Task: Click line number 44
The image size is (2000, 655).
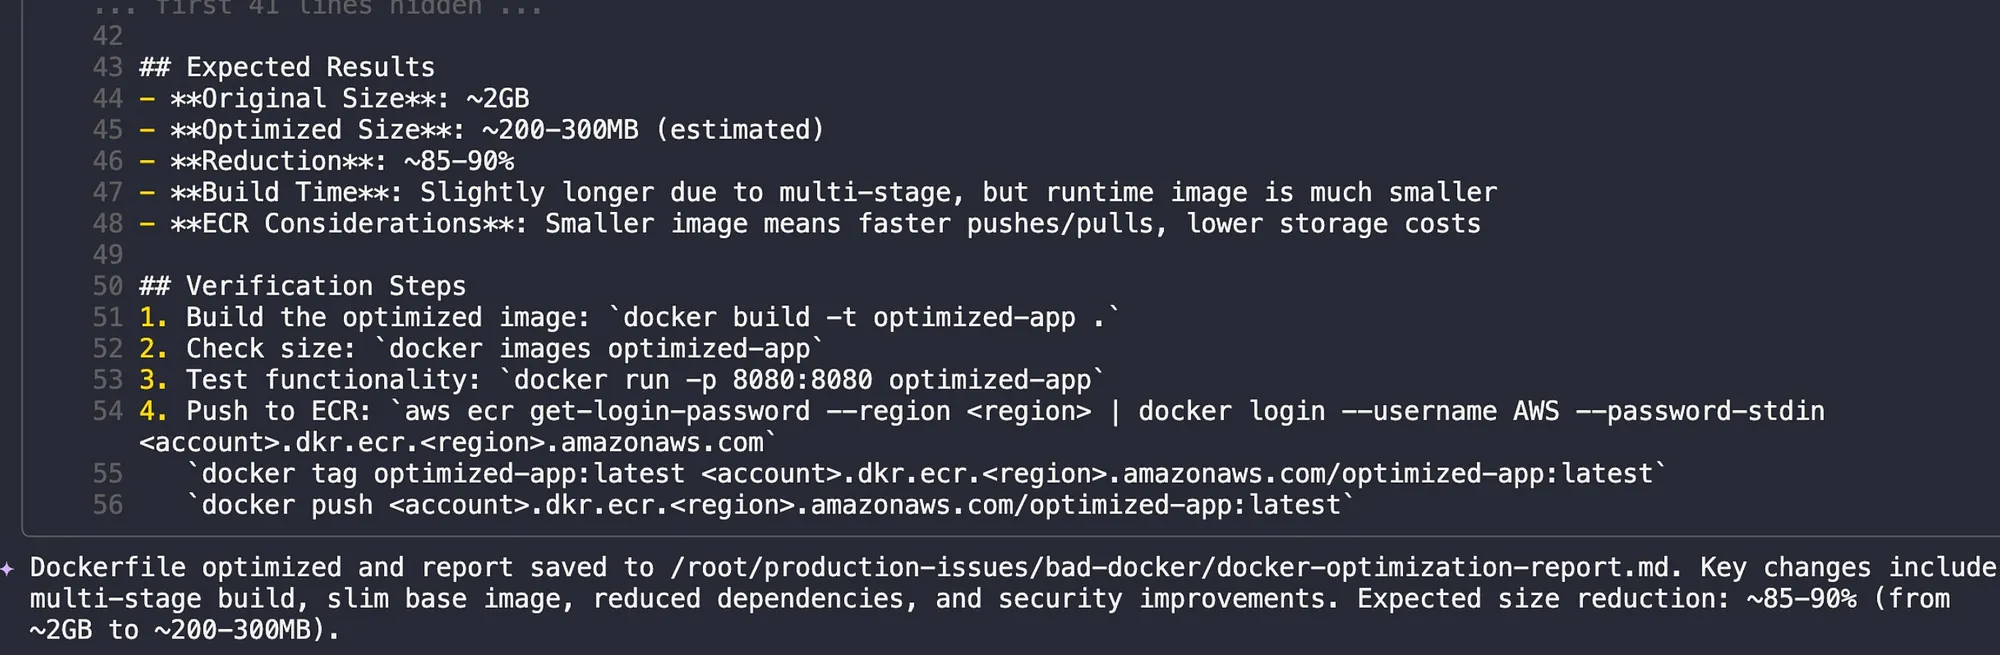Action: (x=108, y=99)
